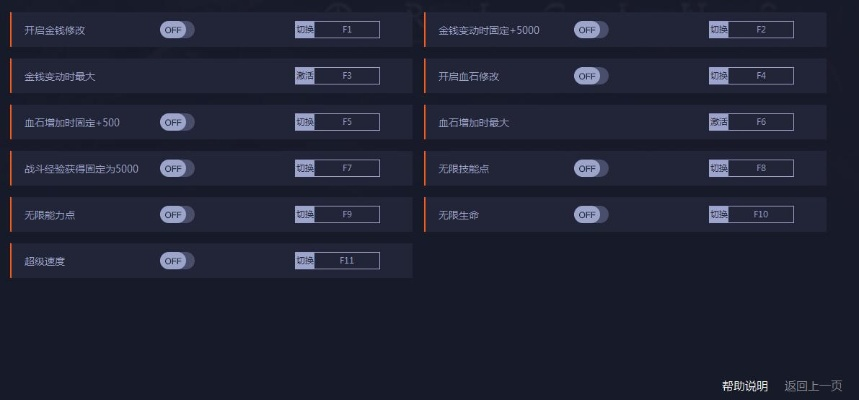Switch on 血石增加时固定+500 toggle

point(176,122)
